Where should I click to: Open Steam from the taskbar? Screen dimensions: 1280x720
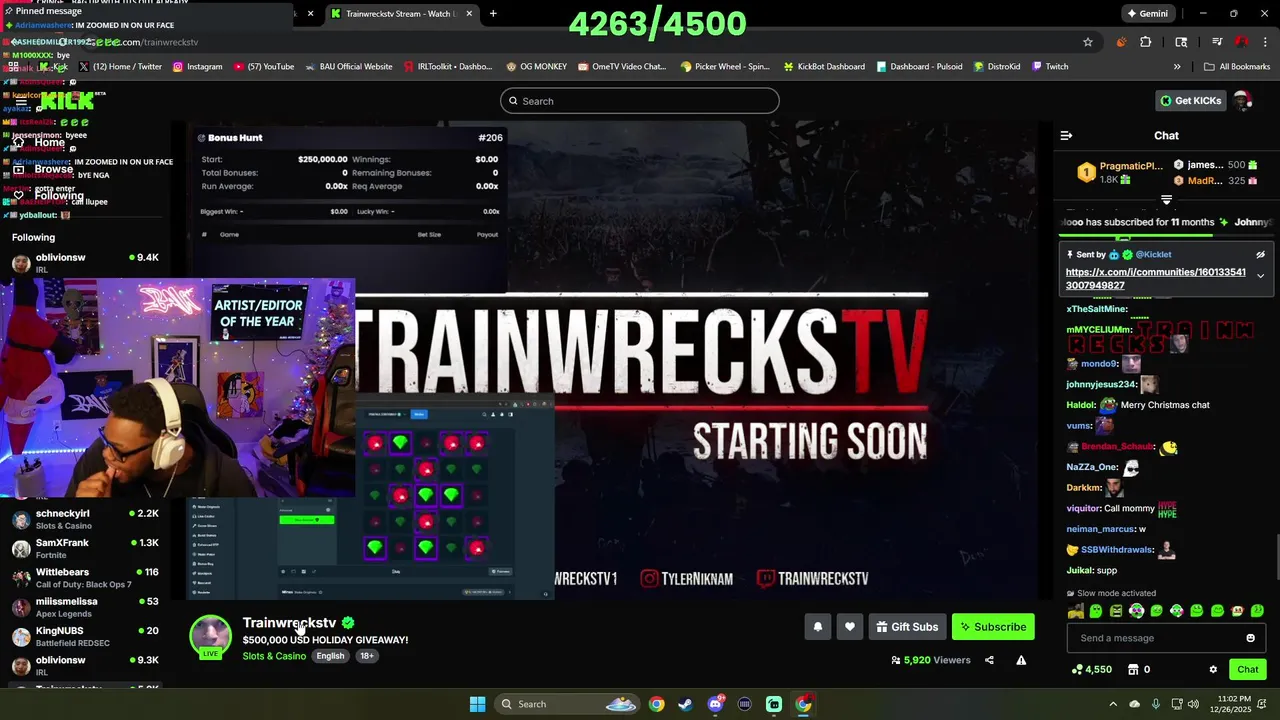(x=685, y=704)
